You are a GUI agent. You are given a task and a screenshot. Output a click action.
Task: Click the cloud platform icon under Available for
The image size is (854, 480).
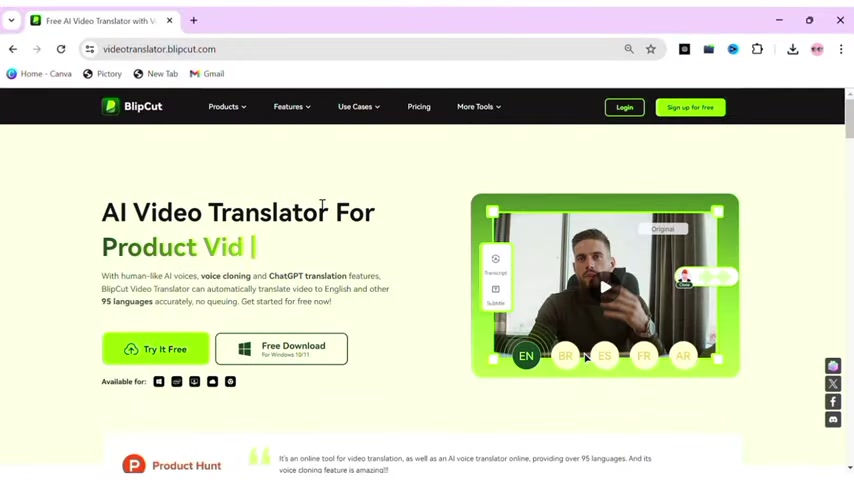click(212, 381)
